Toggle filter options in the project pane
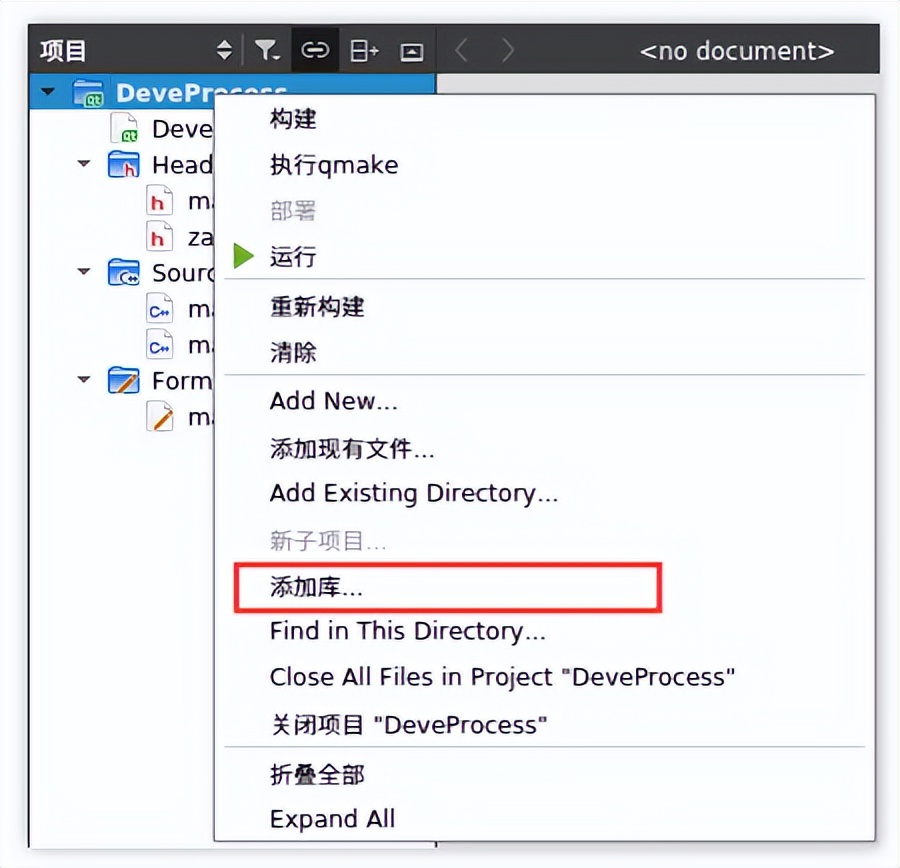Viewport: 900px width, 868px height. [266, 50]
